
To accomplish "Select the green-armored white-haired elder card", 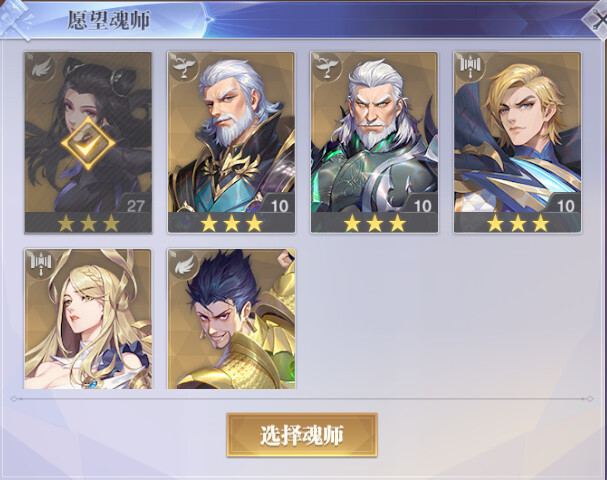I will pyautogui.click(x=374, y=142).
